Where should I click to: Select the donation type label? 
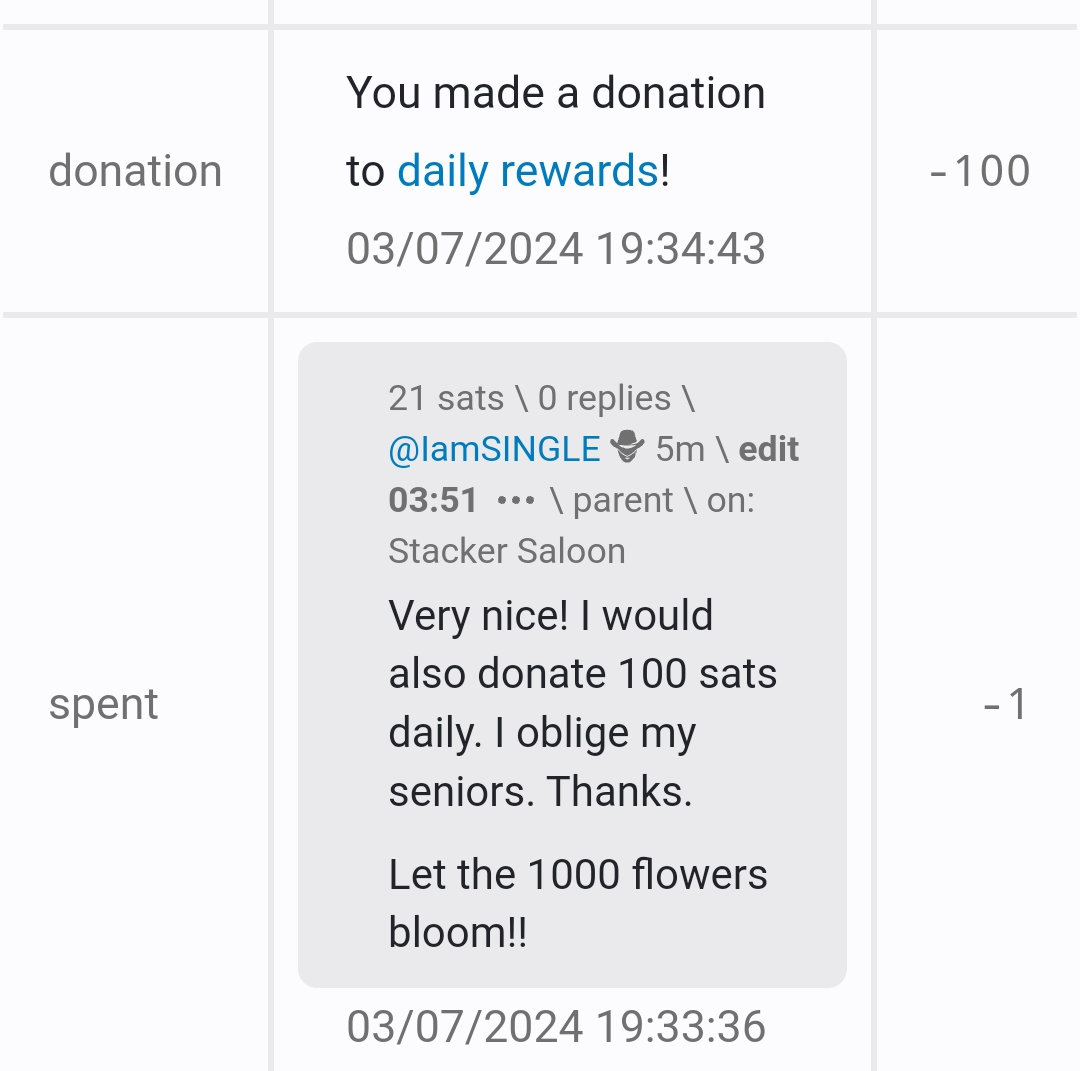pos(135,171)
